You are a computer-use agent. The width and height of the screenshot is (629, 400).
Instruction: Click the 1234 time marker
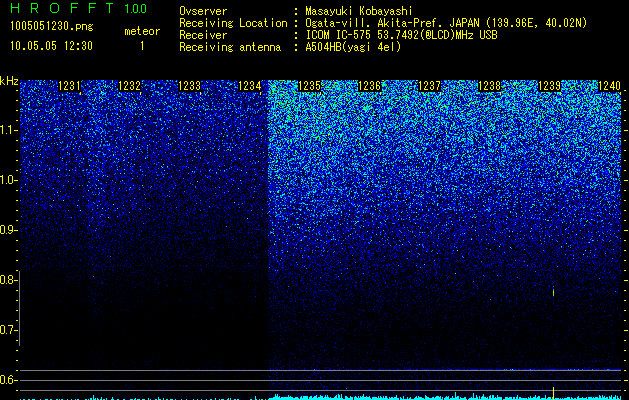click(250, 86)
